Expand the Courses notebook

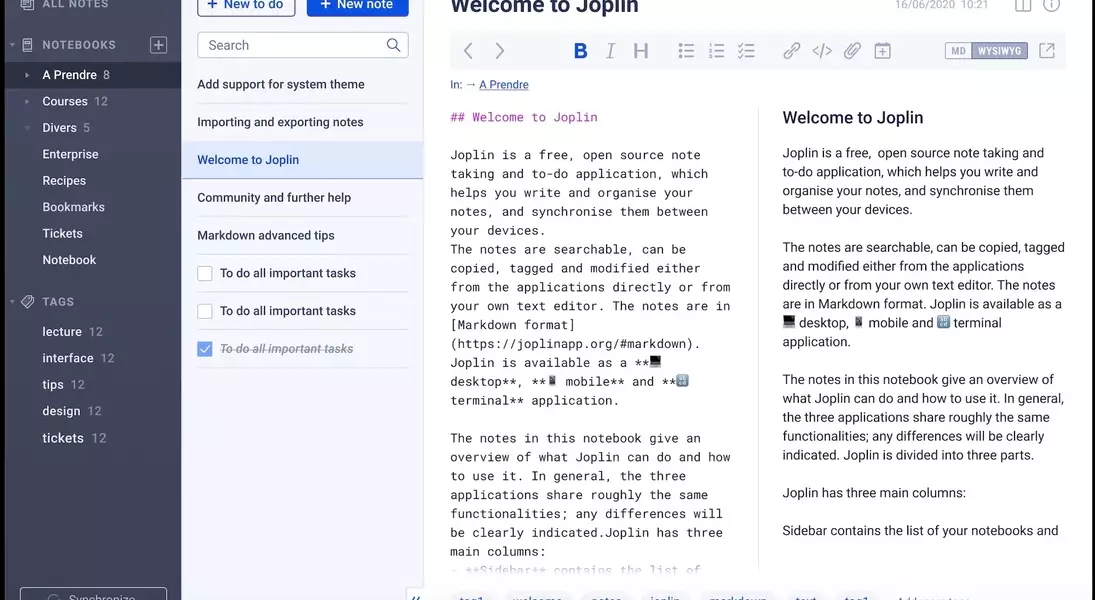click(x=27, y=101)
